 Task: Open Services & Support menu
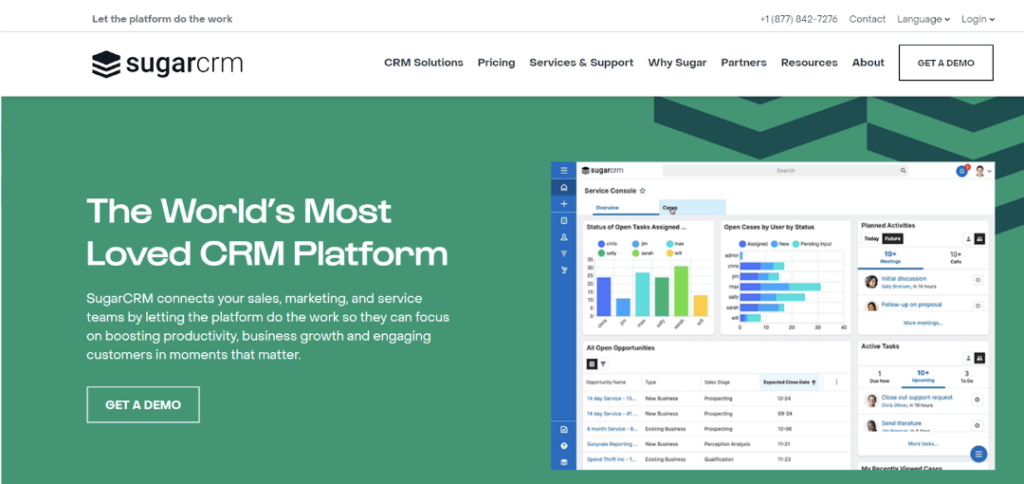pos(581,63)
